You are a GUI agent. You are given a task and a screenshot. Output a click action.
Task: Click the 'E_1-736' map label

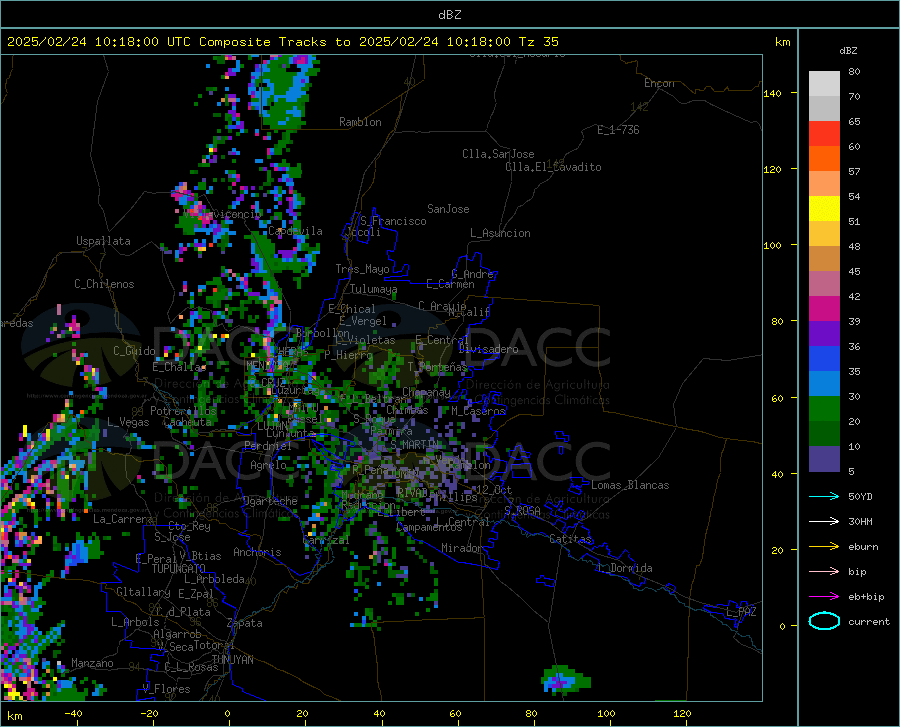(x=618, y=130)
